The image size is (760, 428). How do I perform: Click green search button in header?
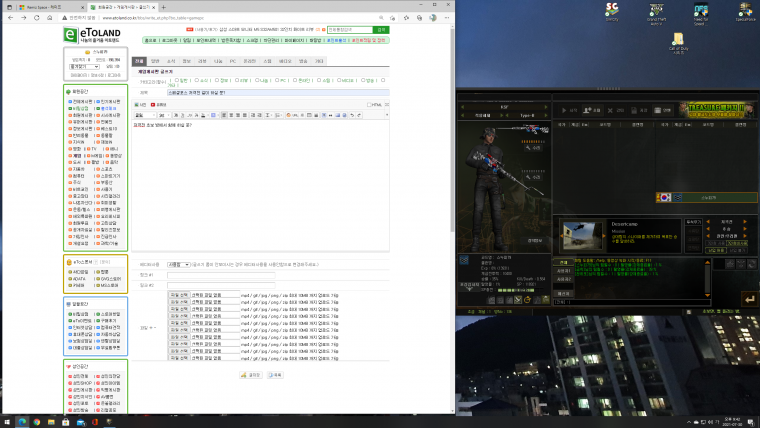pos(381,30)
